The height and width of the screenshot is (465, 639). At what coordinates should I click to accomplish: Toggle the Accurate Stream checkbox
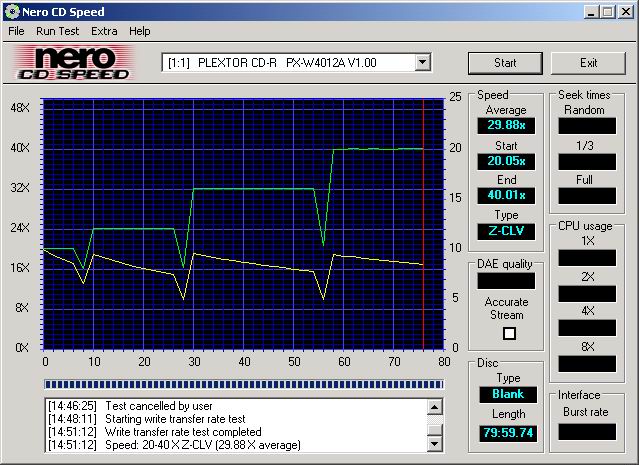[x=509, y=333]
